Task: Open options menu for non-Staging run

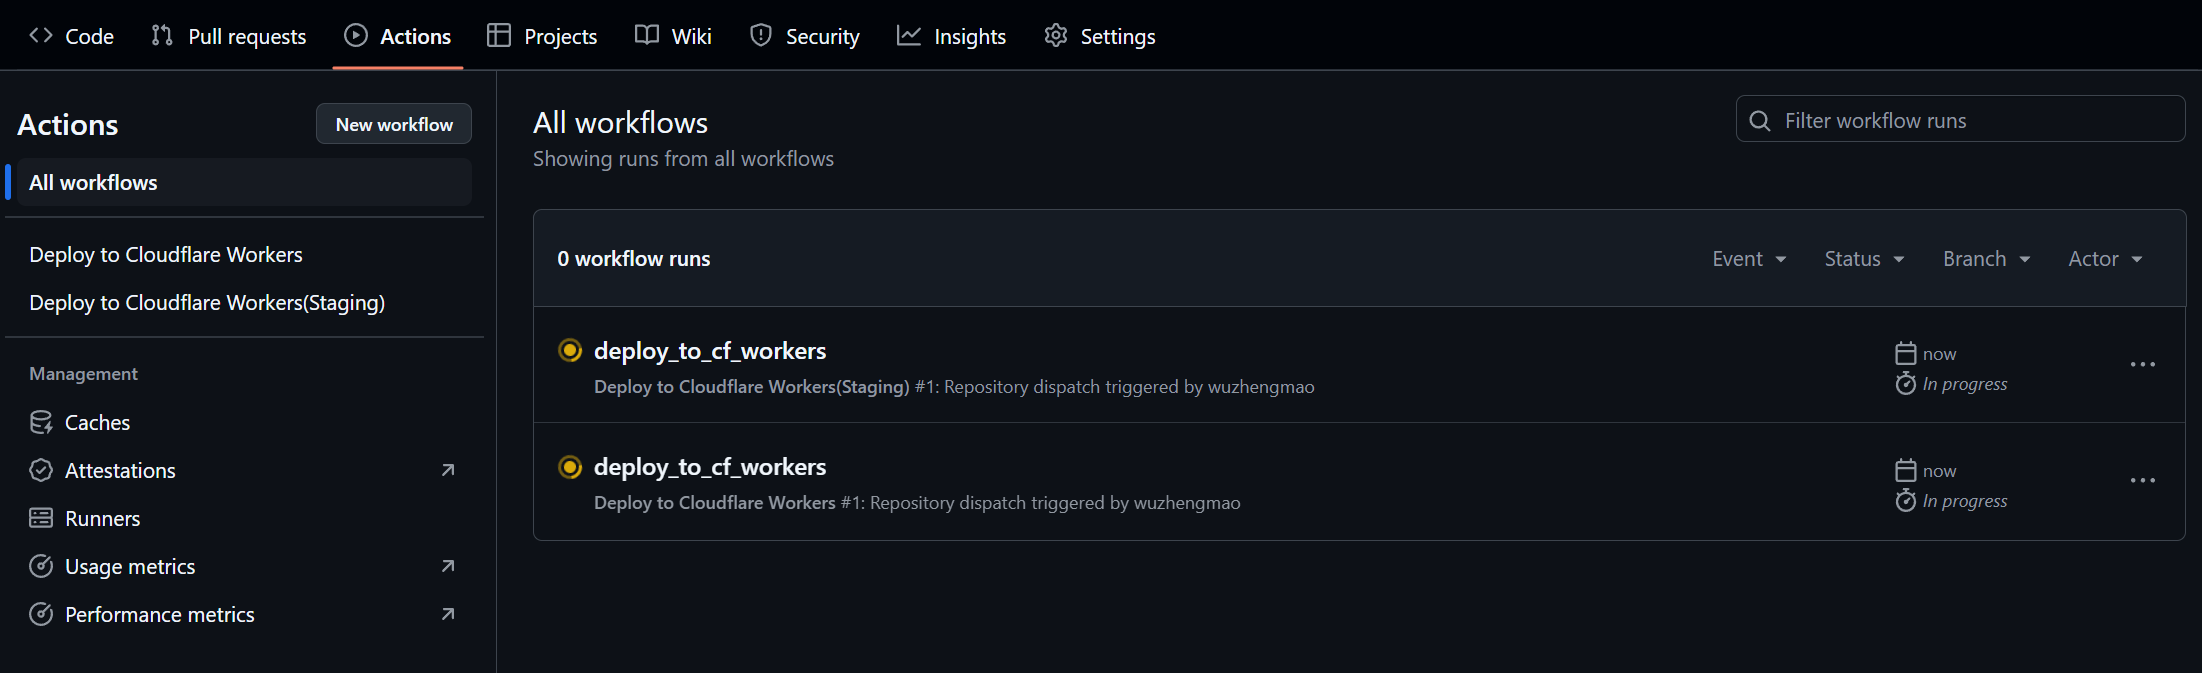Action: click(2143, 481)
